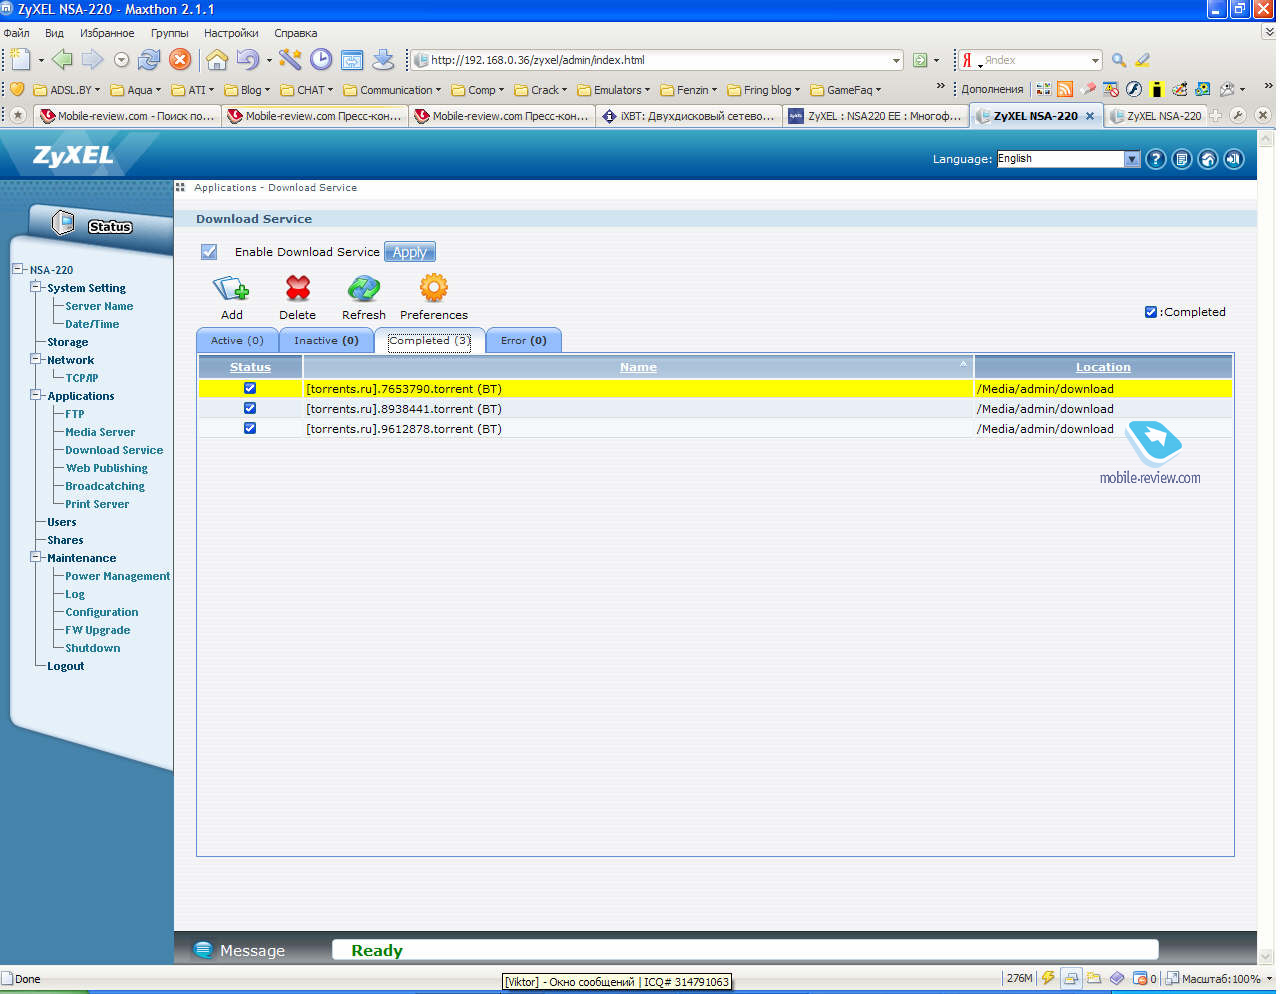Click the lightning bolt icon in status bar

pyautogui.click(x=1048, y=978)
